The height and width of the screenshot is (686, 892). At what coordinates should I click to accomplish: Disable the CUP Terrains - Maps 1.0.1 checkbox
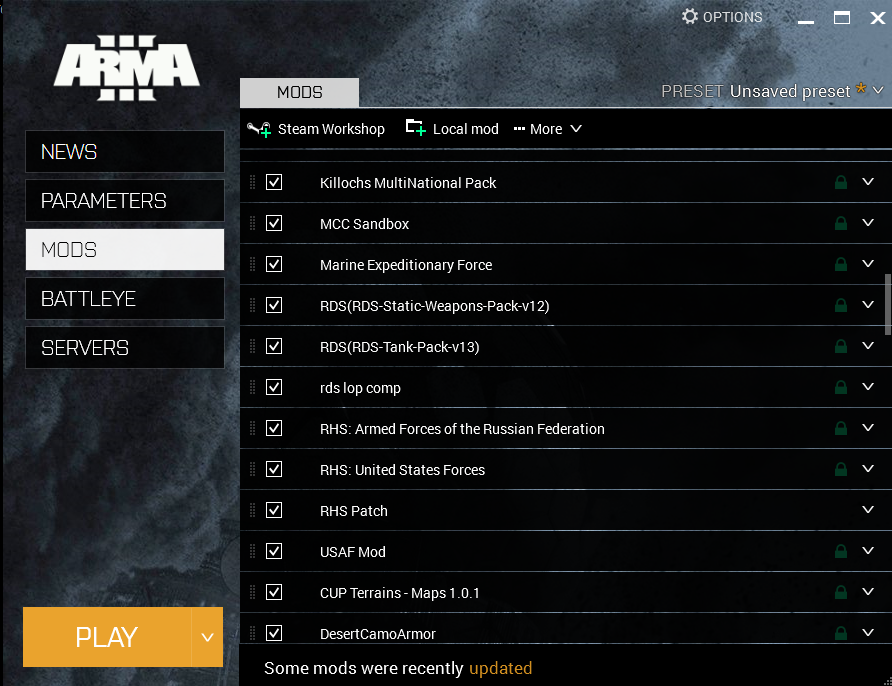click(x=274, y=592)
